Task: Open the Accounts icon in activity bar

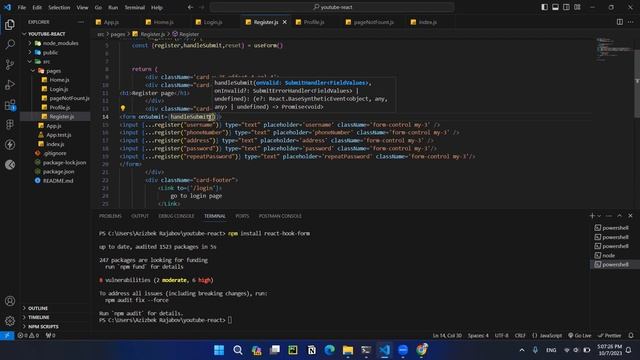Action: pyautogui.click(x=10, y=301)
